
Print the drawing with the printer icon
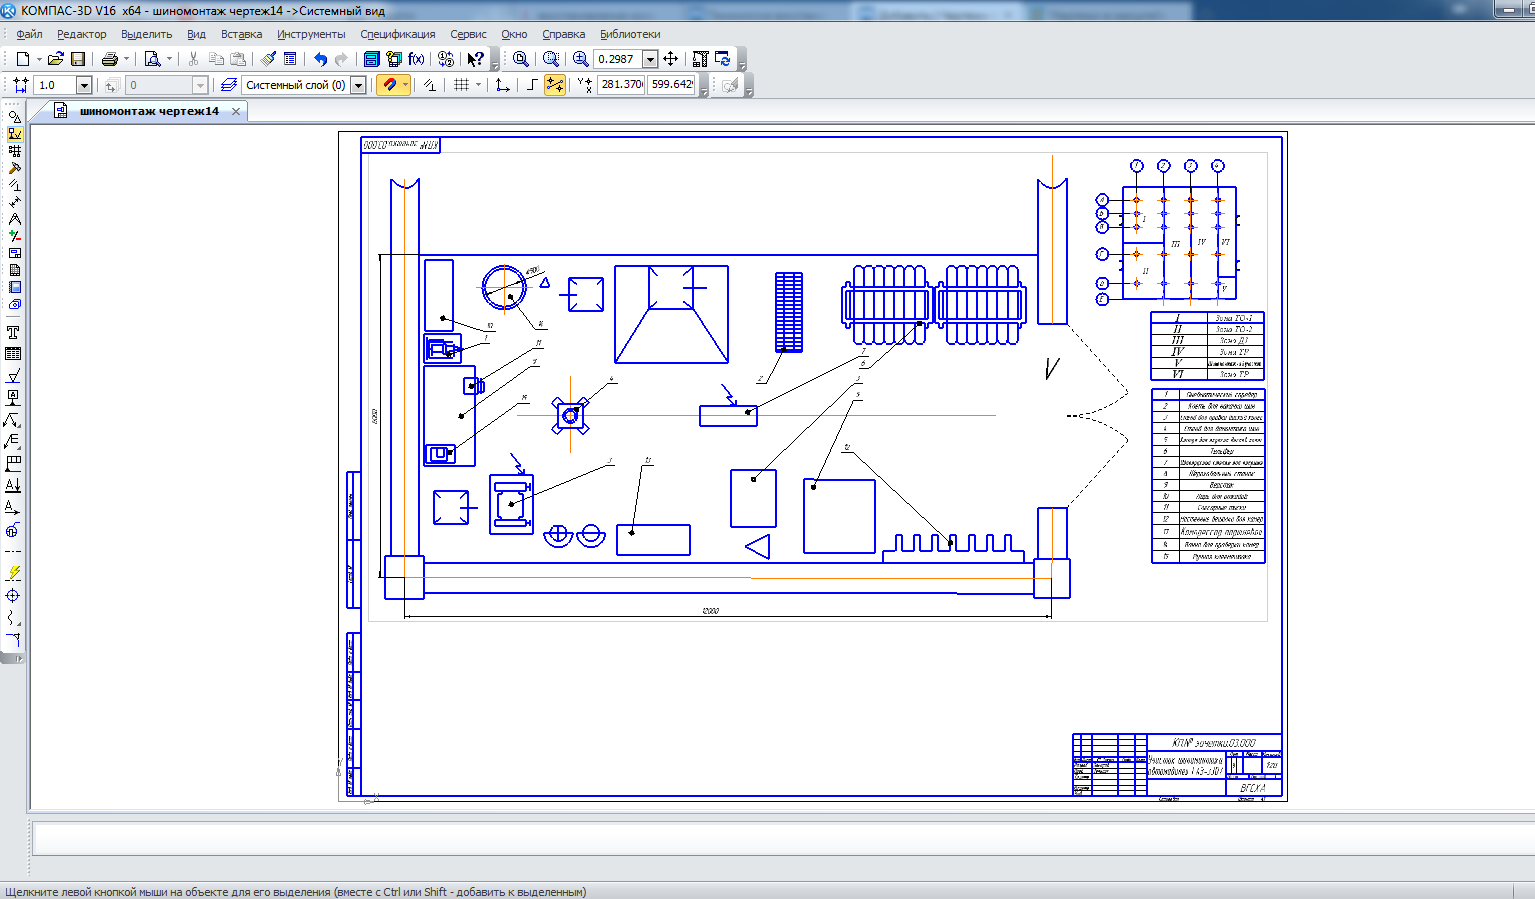(x=110, y=59)
